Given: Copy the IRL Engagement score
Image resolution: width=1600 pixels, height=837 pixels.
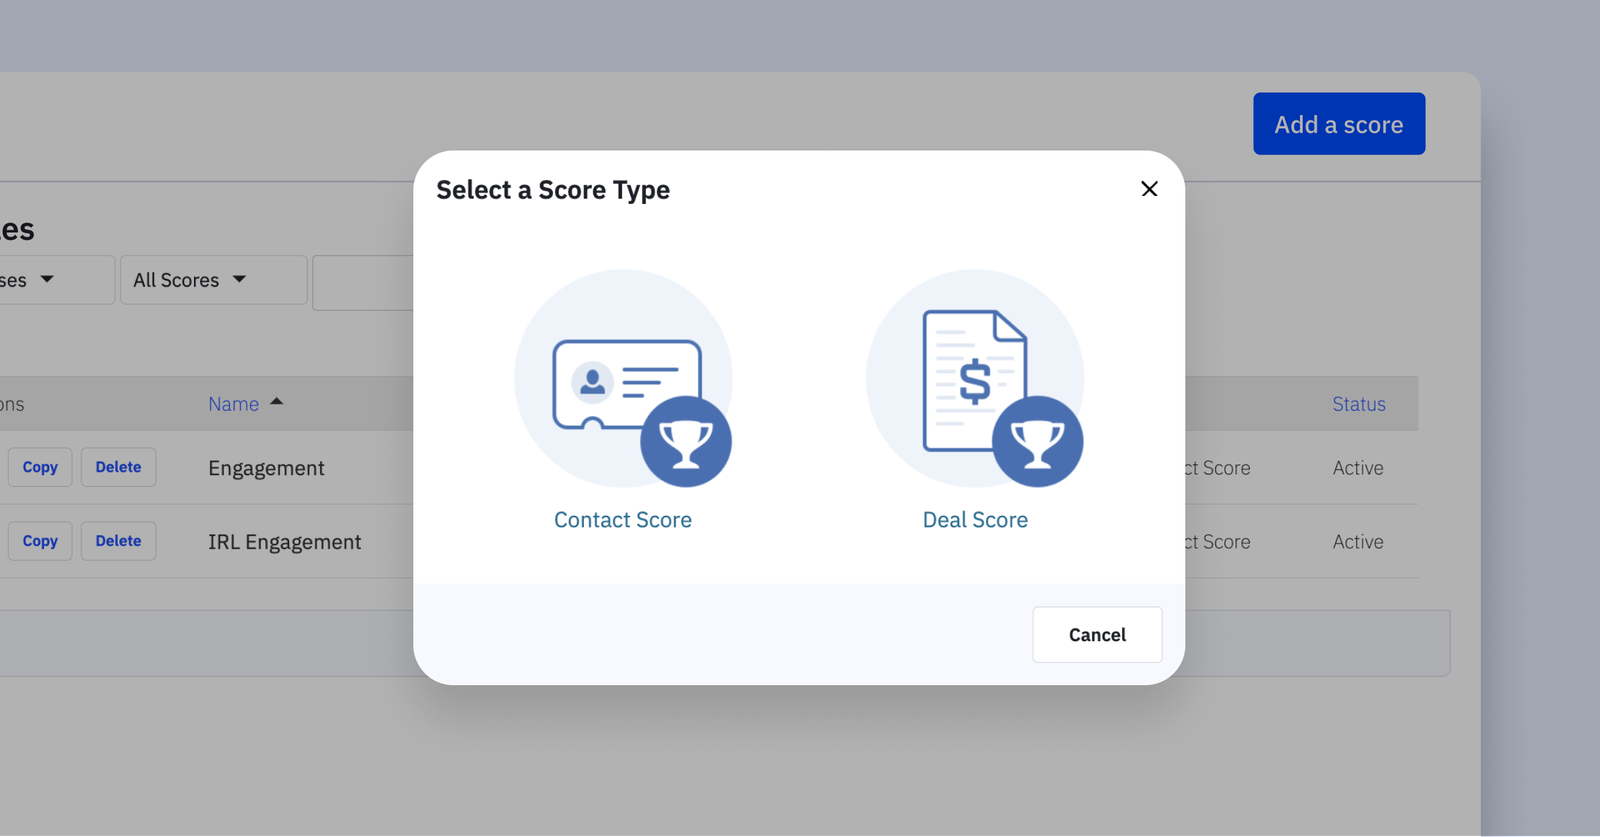Looking at the screenshot, I should click(40, 541).
